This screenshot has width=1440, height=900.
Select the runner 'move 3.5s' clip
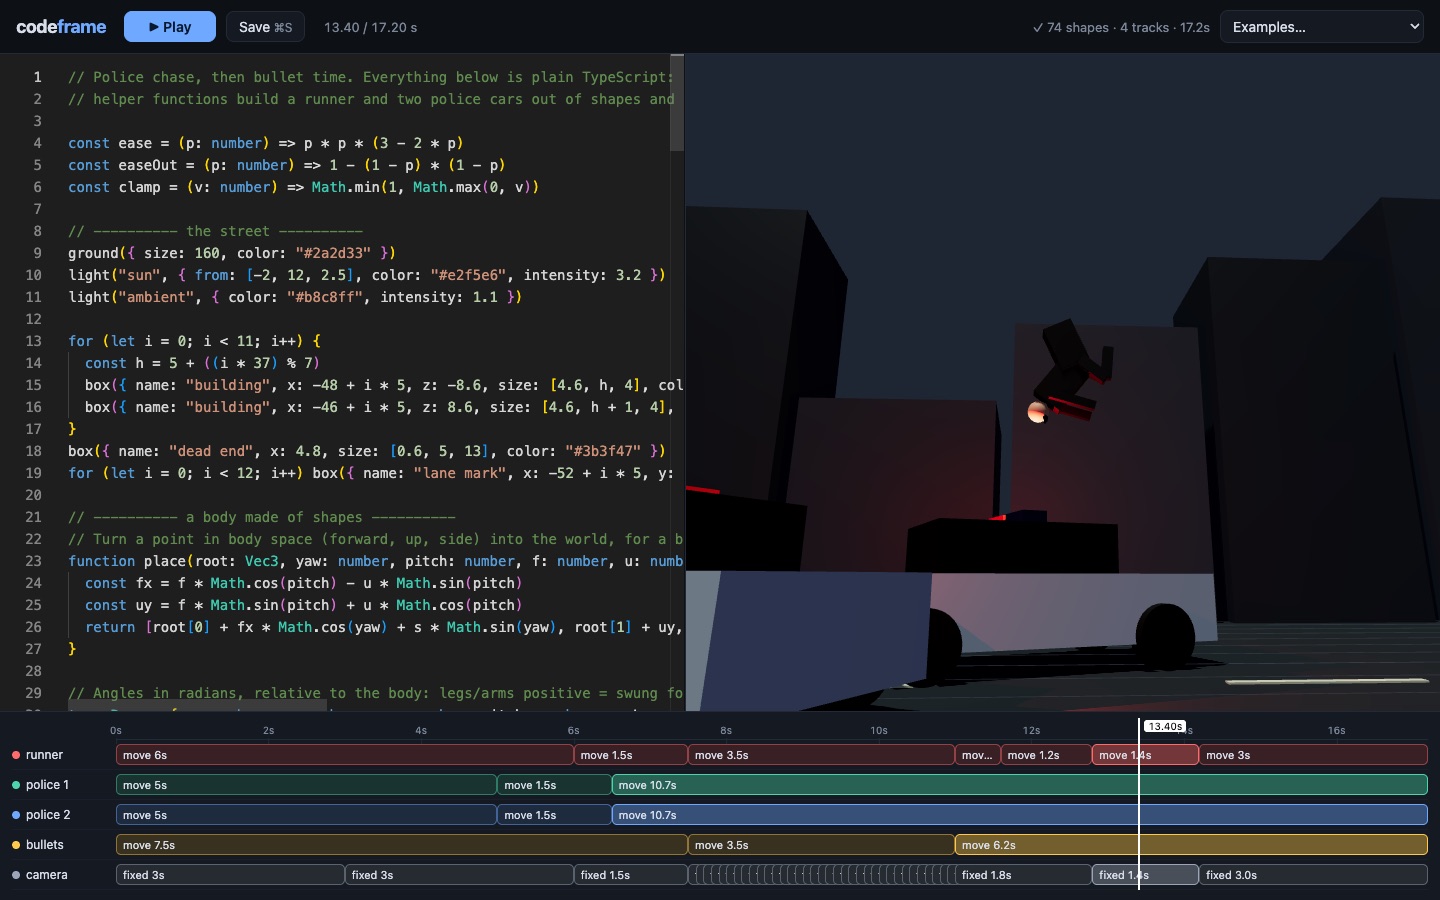(821, 755)
